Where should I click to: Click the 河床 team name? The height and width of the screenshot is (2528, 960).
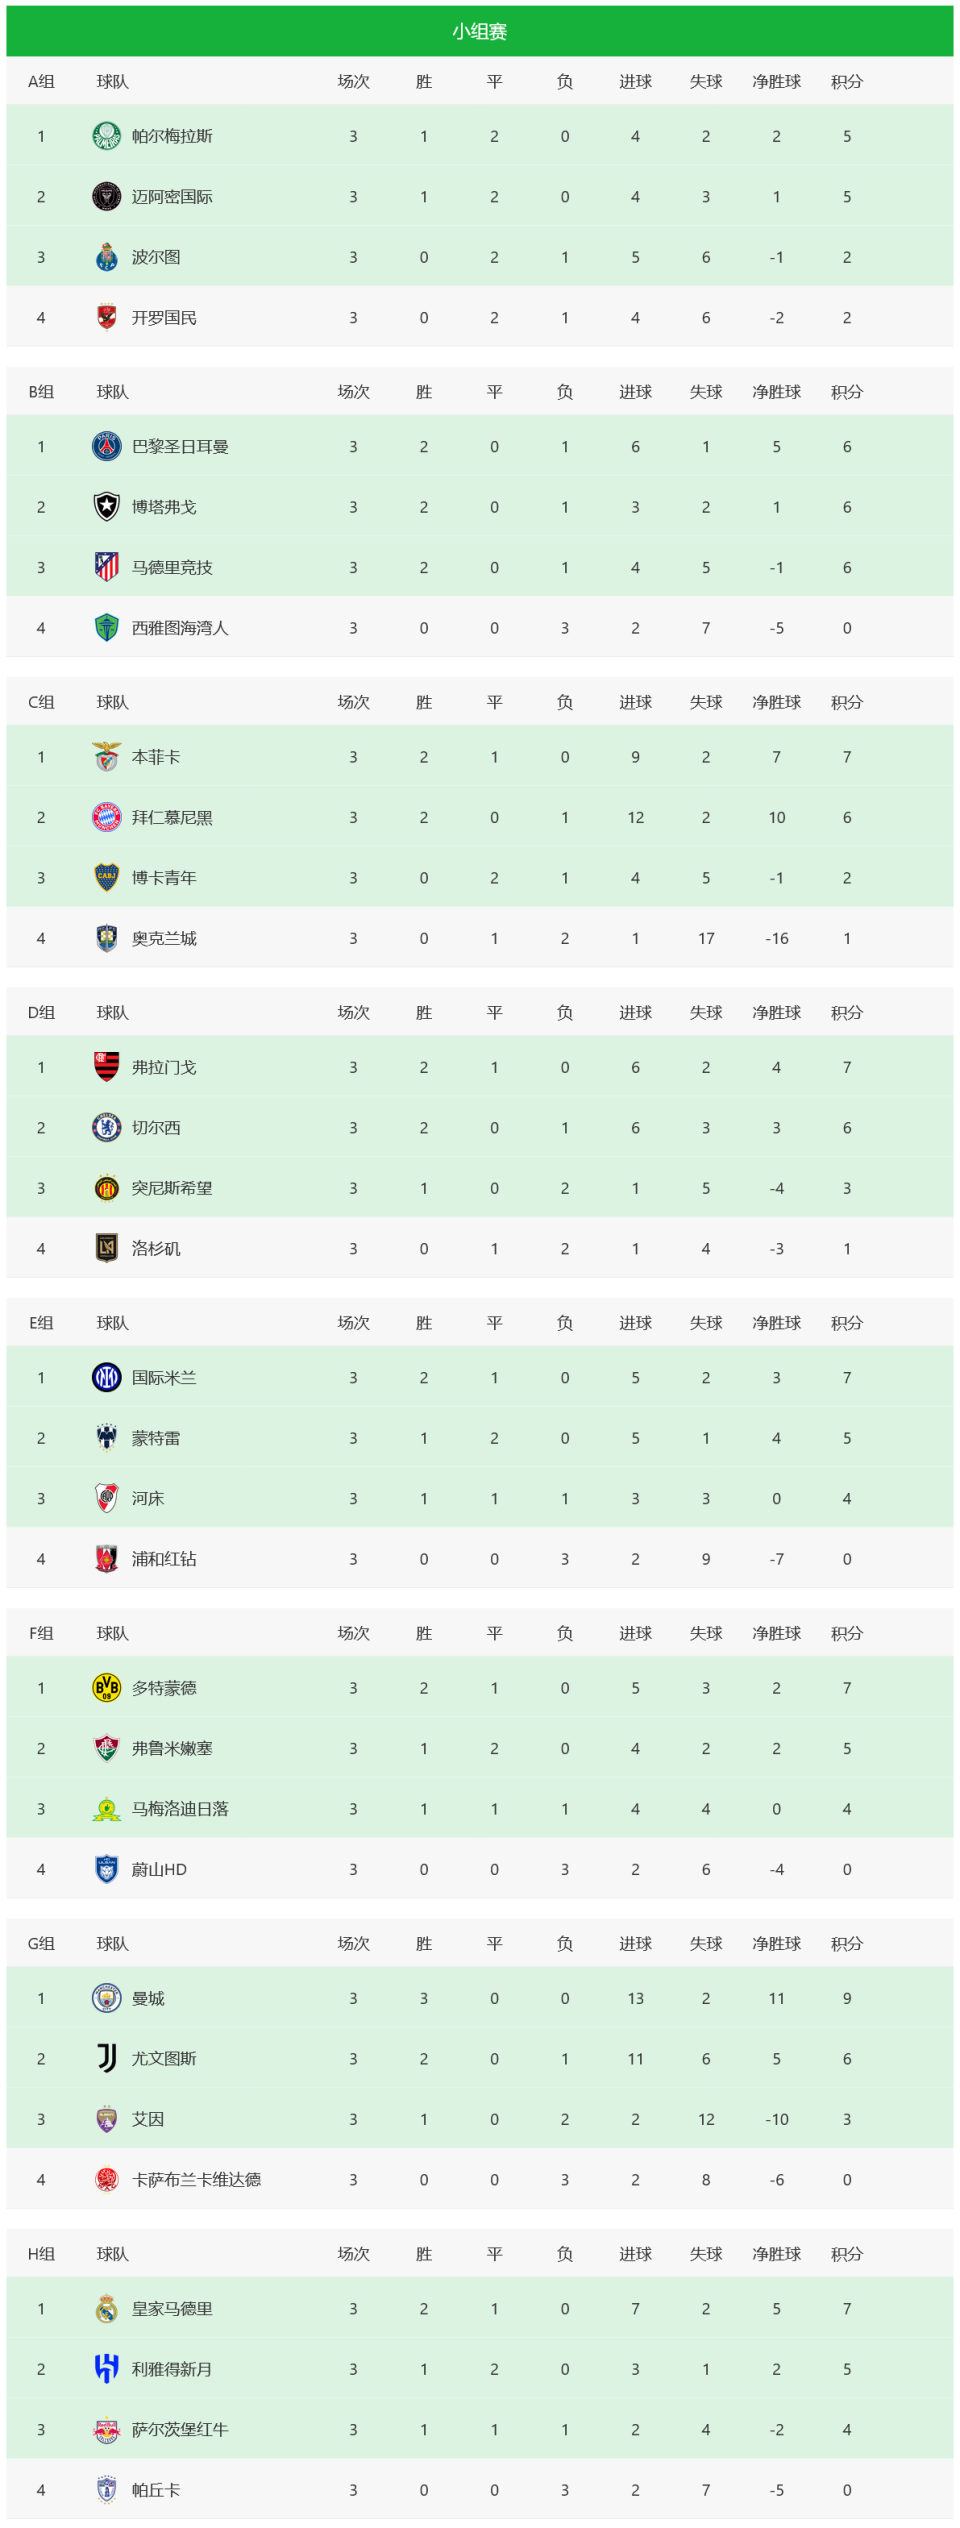(148, 1498)
